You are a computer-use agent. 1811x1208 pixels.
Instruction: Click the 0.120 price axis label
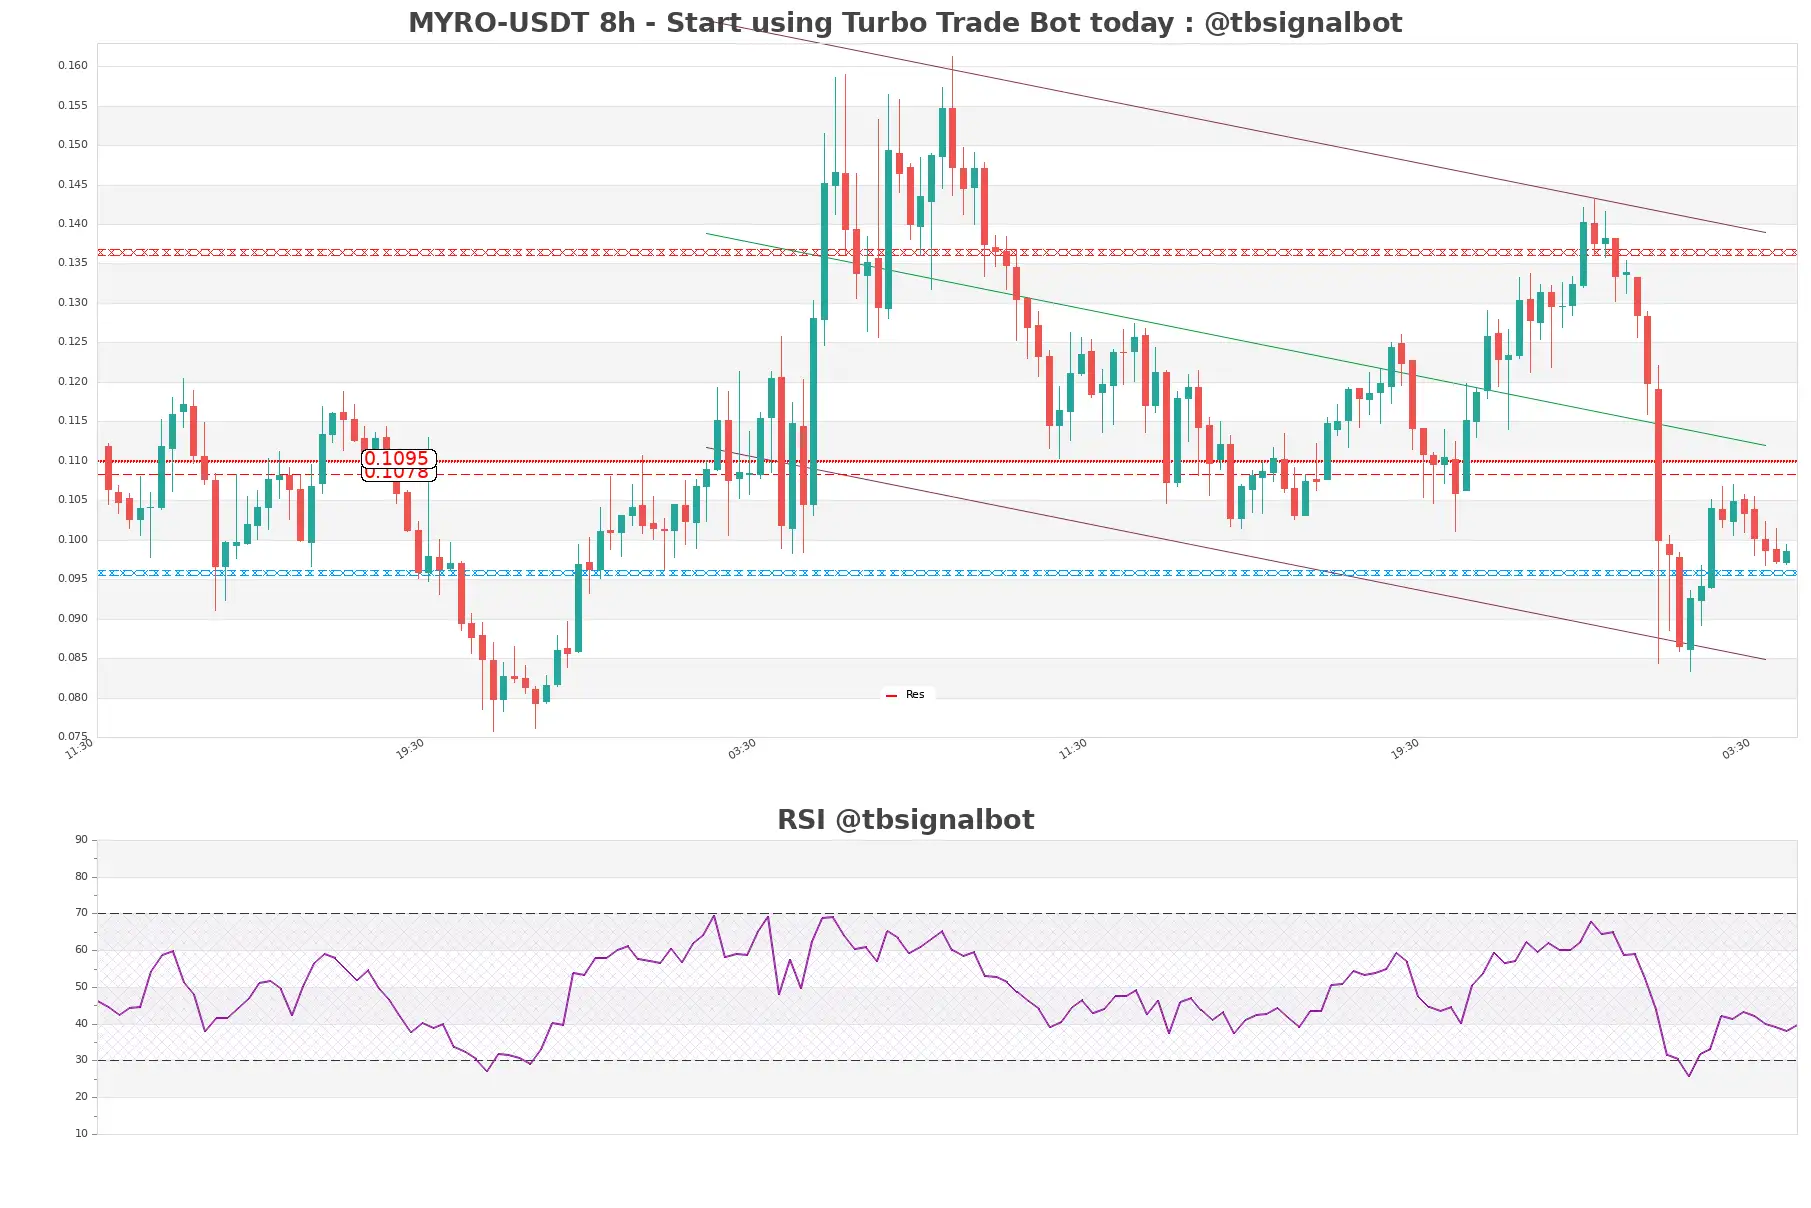[x=73, y=381]
